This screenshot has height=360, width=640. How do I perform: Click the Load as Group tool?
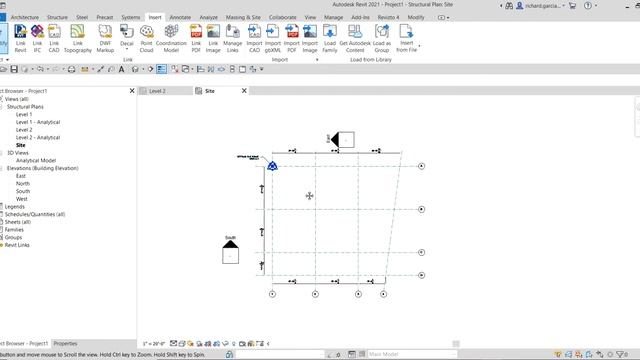pyautogui.click(x=382, y=38)
